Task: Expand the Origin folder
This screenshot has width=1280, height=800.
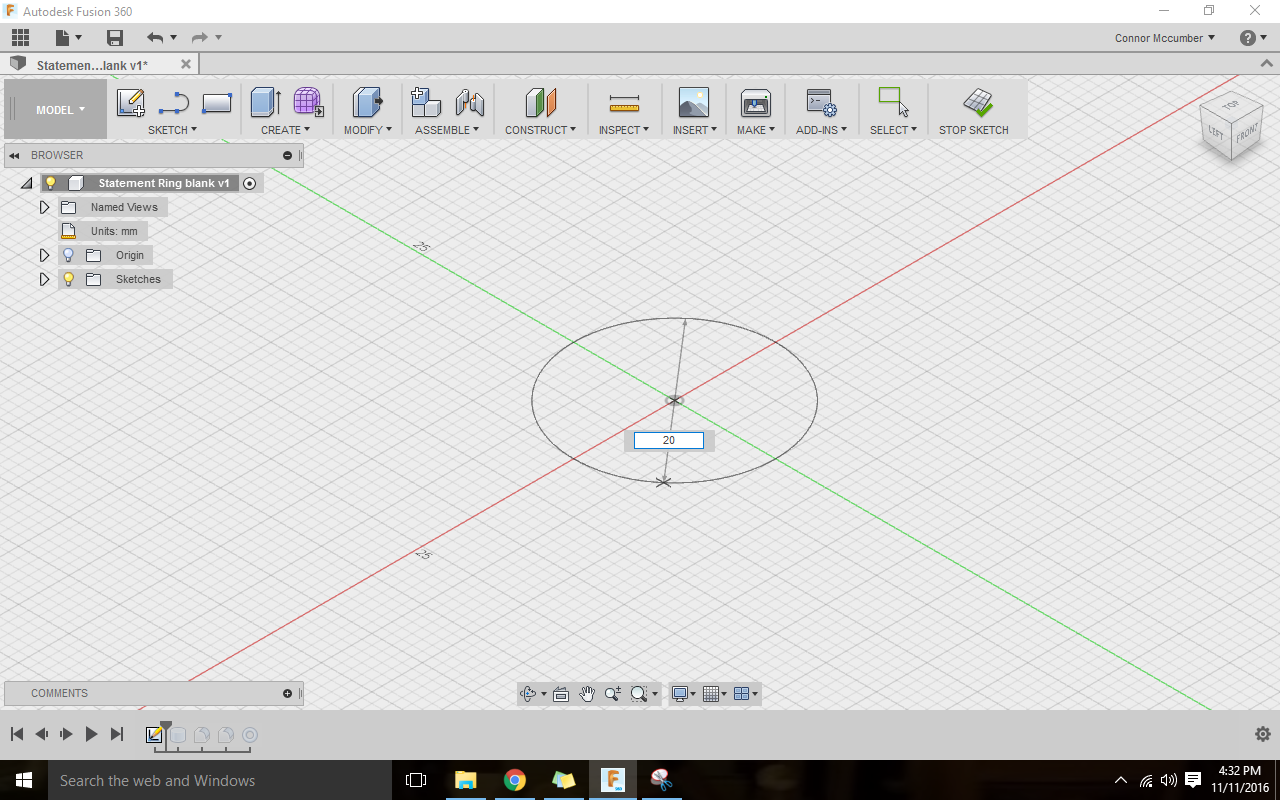Action: point(44,255)
